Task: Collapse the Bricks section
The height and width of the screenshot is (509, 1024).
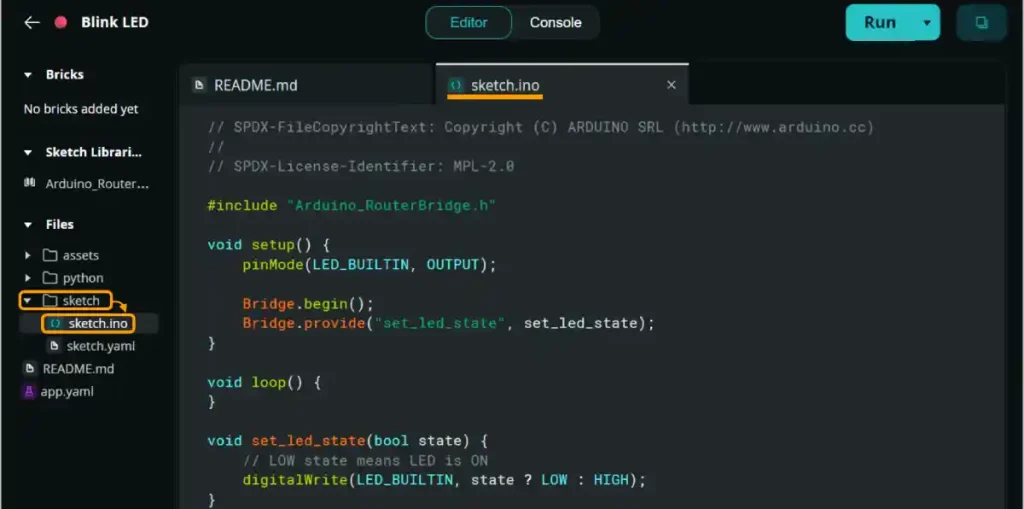Action: (27, 75)
